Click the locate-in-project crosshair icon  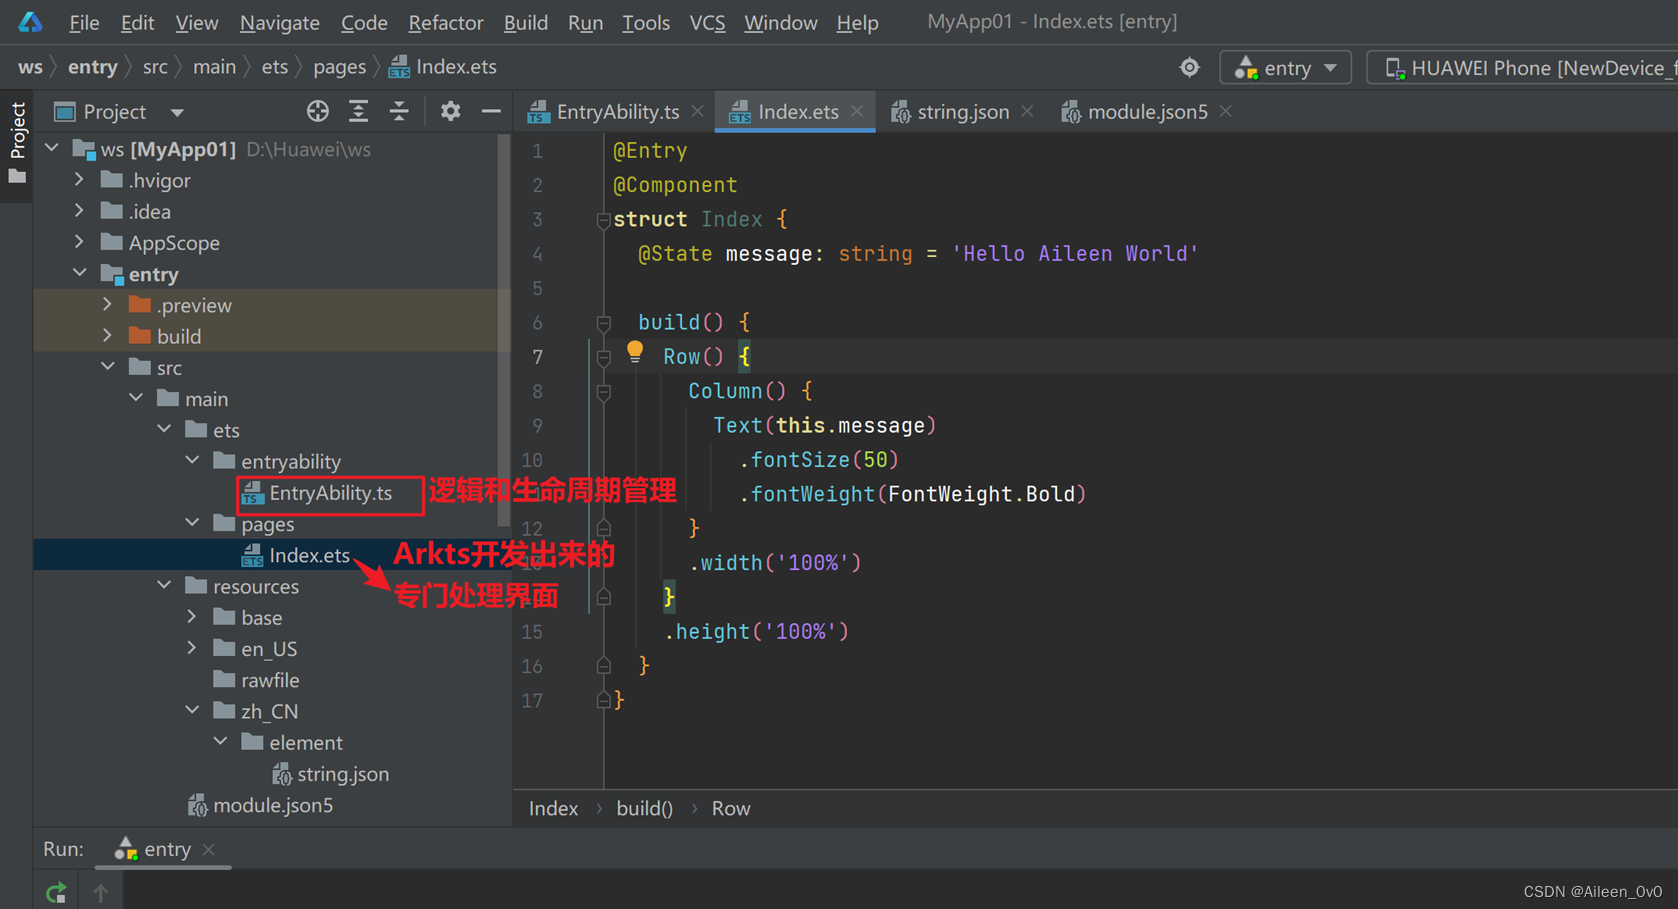click(x=317, y=112)
